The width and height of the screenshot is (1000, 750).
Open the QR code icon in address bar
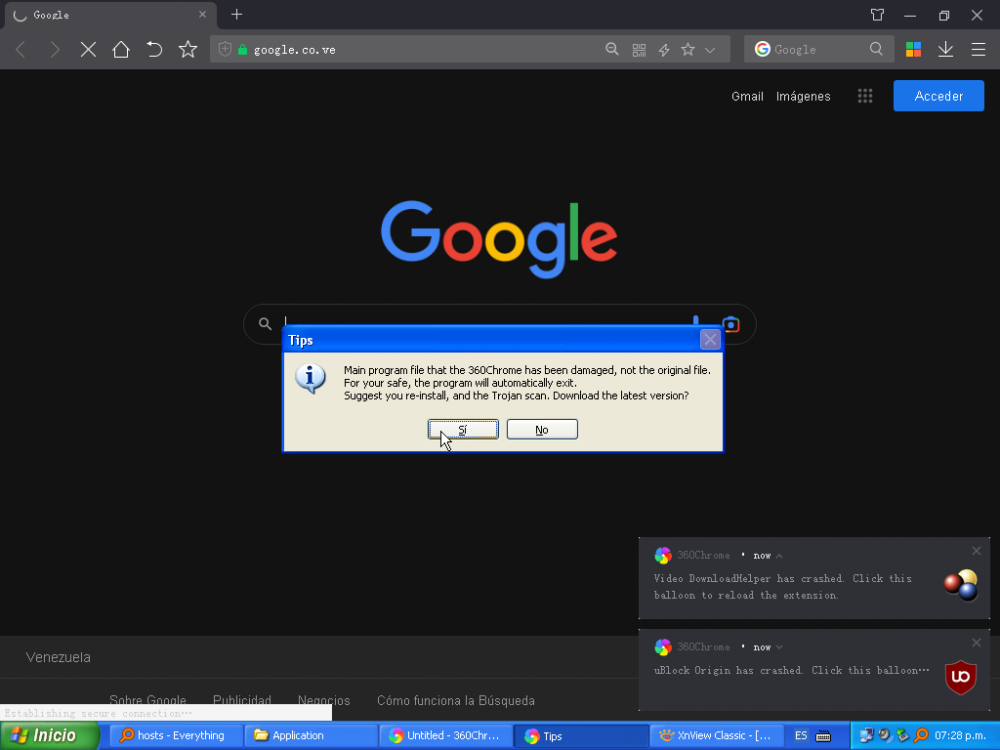click(x=639, y=49)
